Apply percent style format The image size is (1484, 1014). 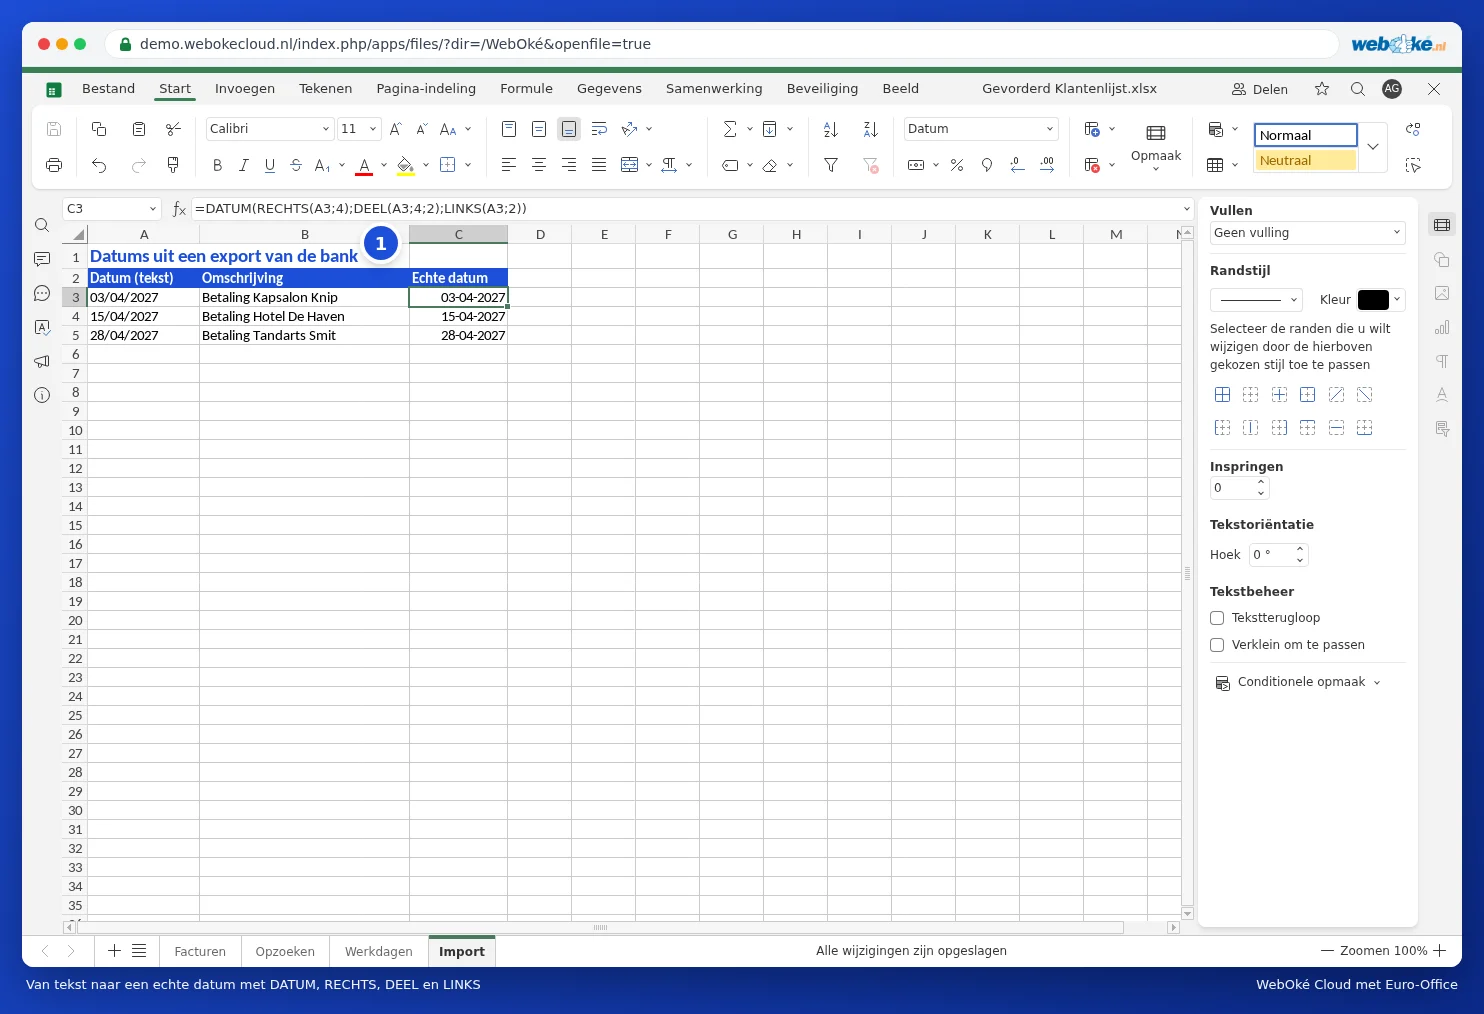[957, 165]
